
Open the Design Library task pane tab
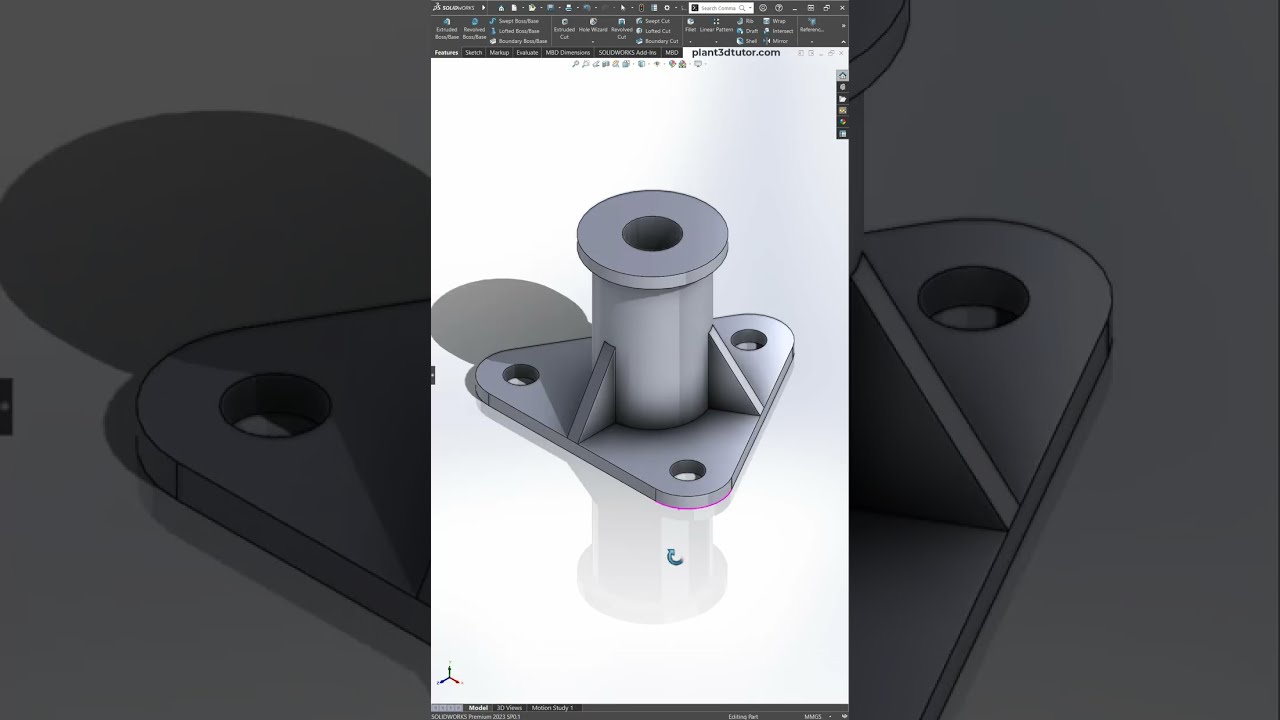pos(843,87)
